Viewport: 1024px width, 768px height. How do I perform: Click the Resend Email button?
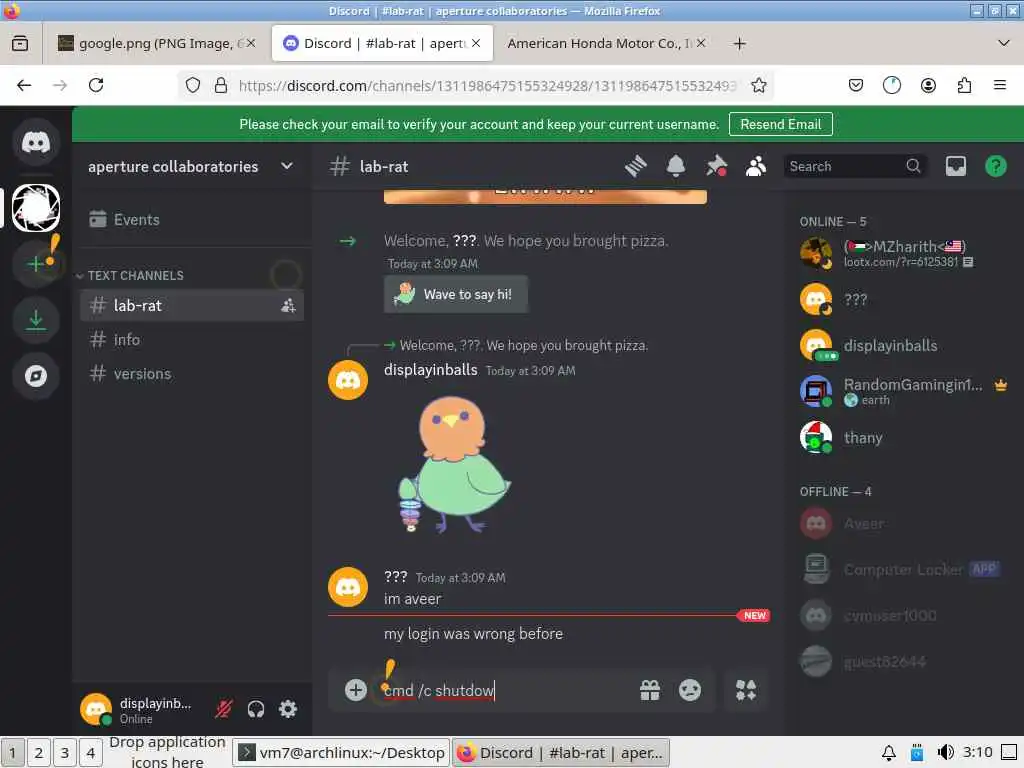pos(780,124)
